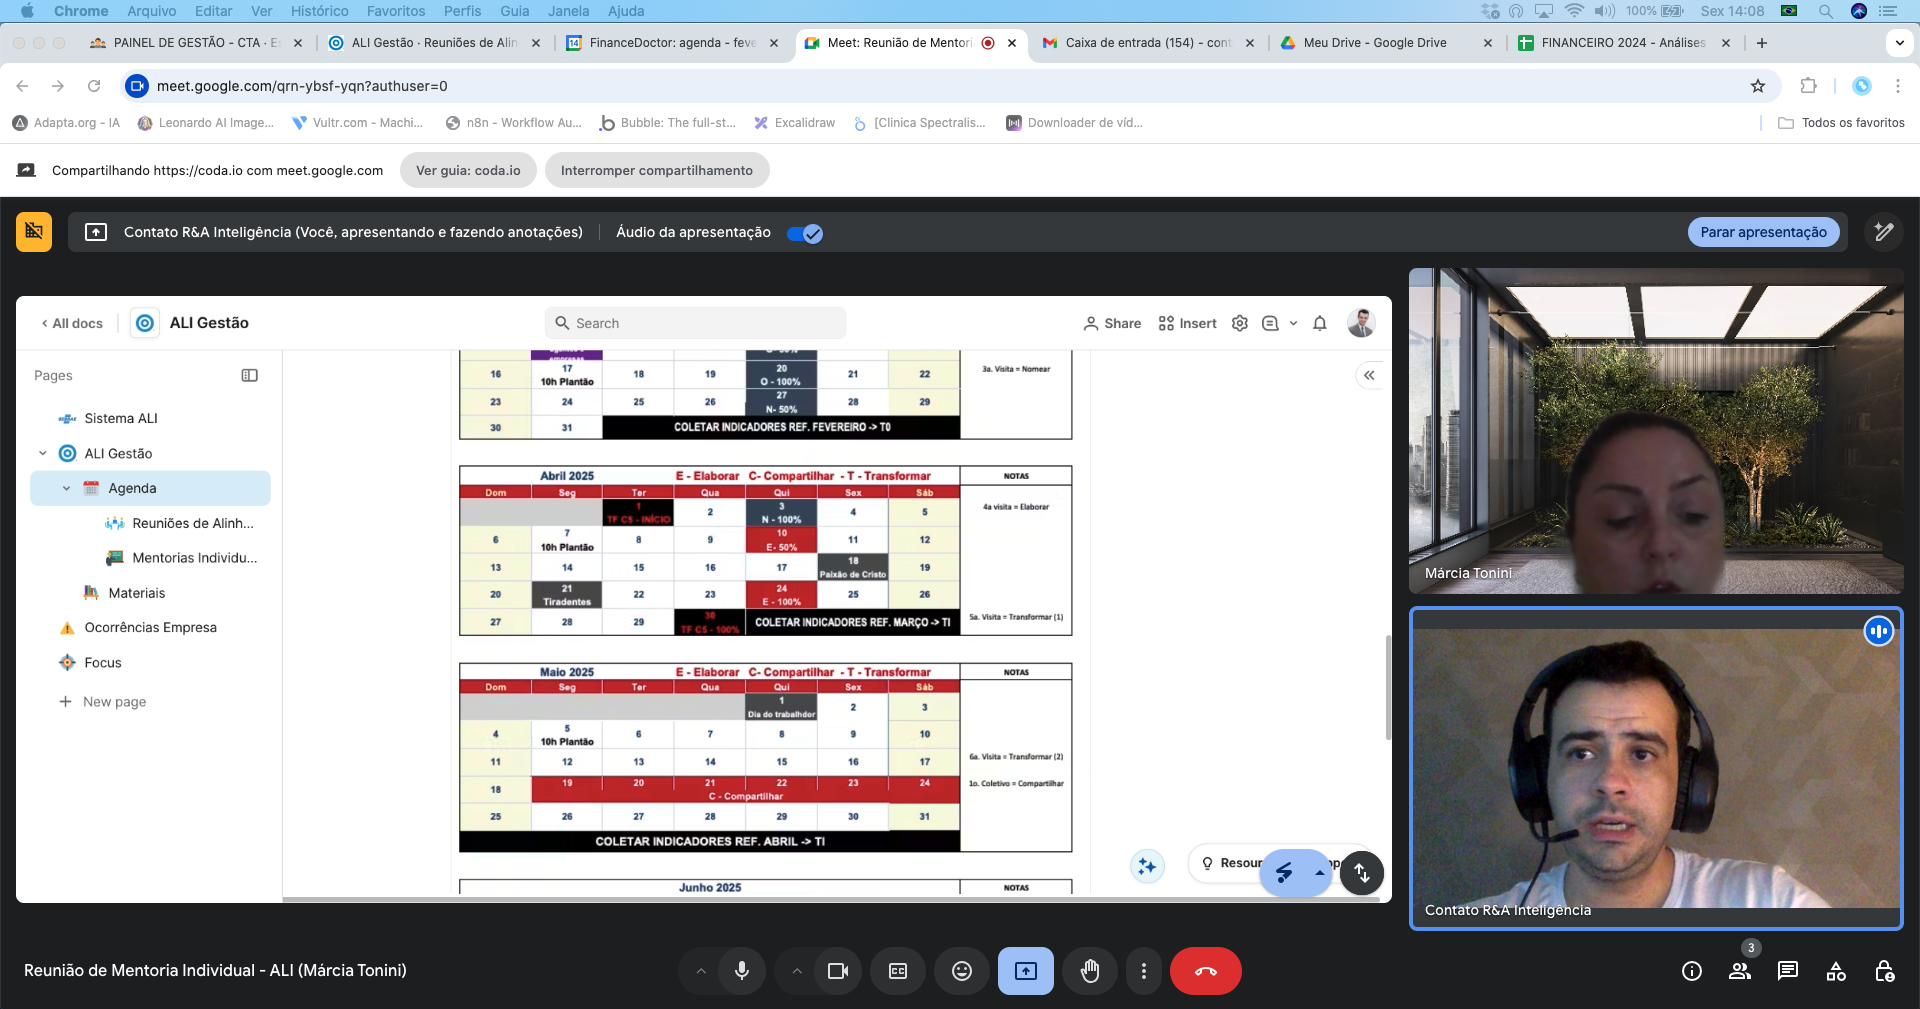This screenshot has width=1920, height=1009.
Task: Click Interromper compartilhamento button
Action: click(657, 170)
